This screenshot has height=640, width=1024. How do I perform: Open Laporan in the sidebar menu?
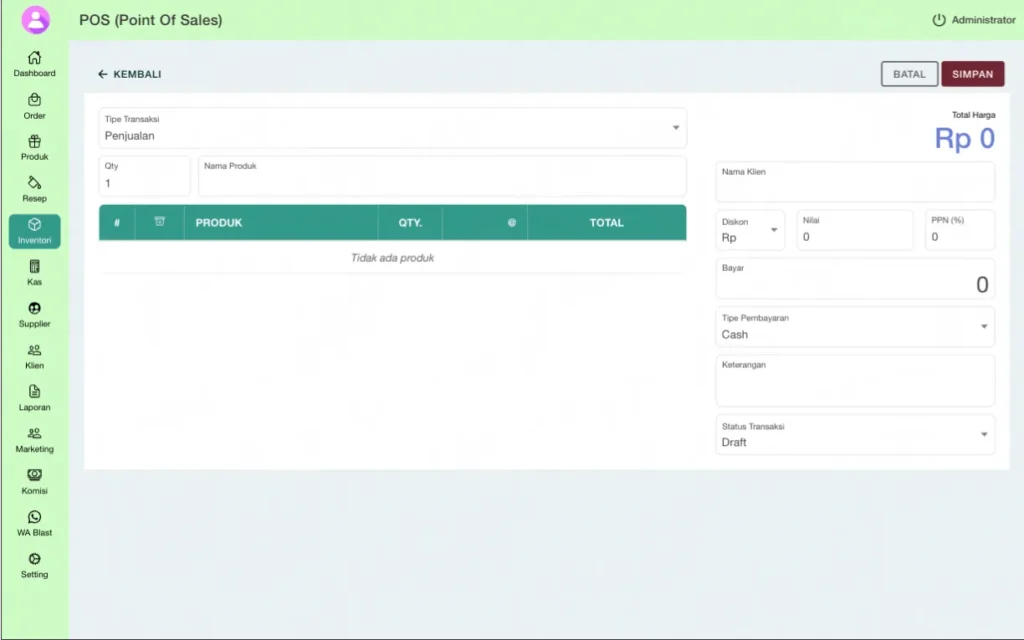tap(34, 397)
